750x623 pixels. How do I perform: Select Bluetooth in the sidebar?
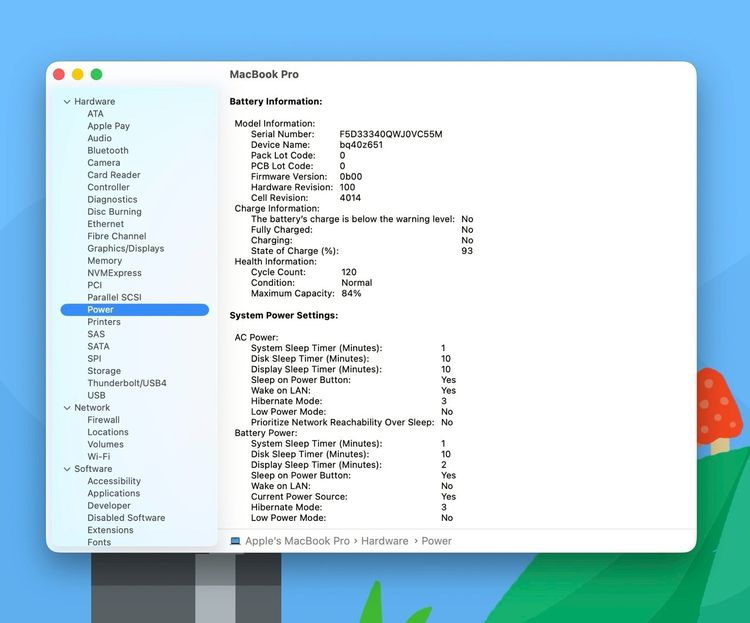tap(108, 150)
